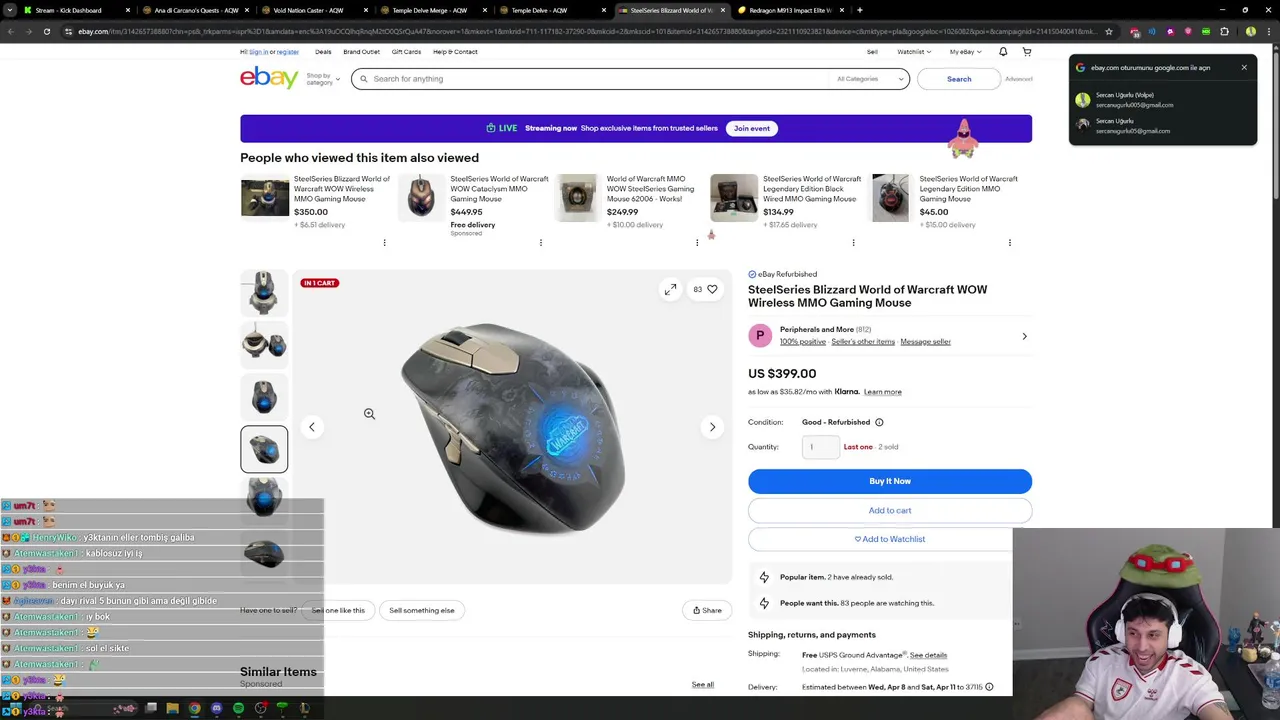Click Message seller link

(x=925, y=342)
